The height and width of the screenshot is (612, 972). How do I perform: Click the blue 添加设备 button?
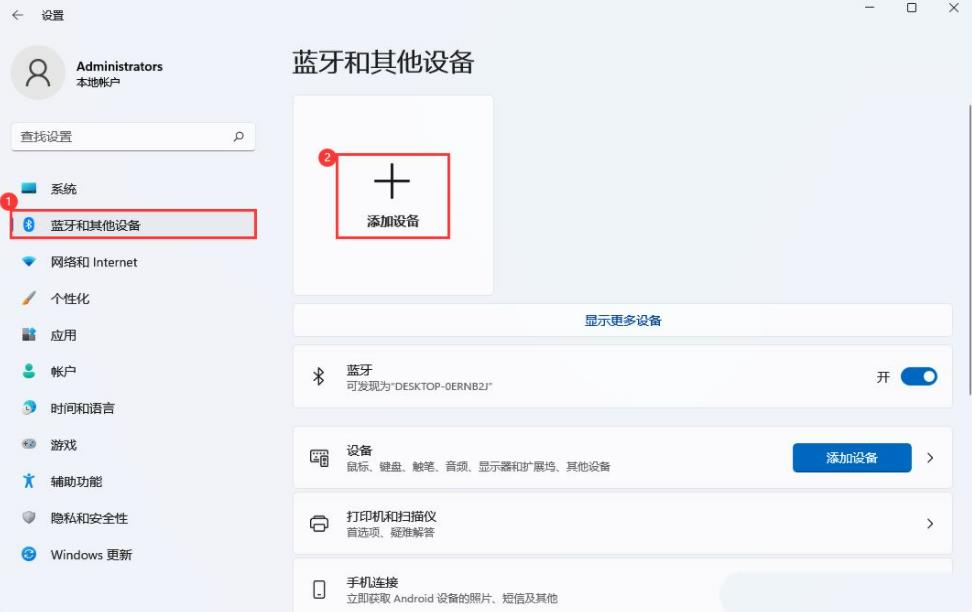click(852, 457)
